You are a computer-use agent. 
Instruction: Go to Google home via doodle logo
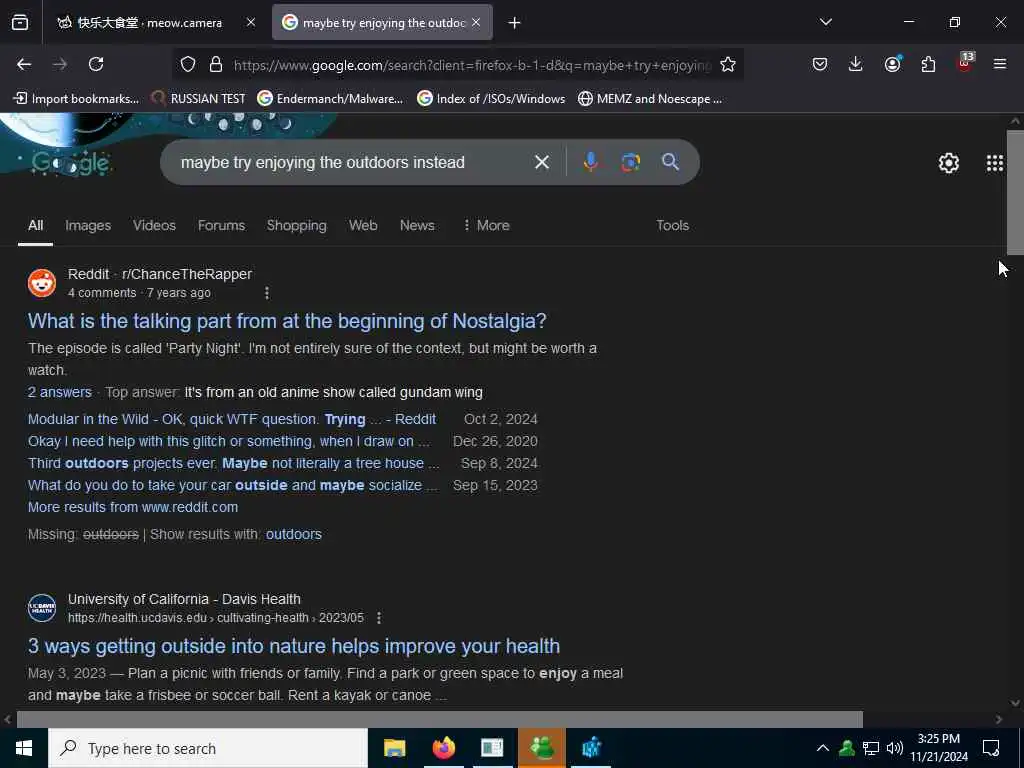71,163
